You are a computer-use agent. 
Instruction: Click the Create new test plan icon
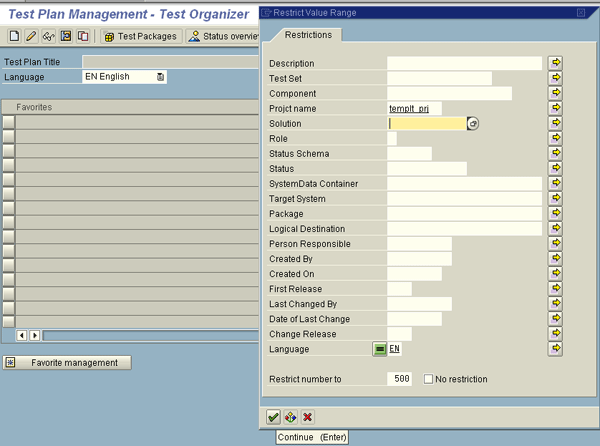tap(14, 36)
